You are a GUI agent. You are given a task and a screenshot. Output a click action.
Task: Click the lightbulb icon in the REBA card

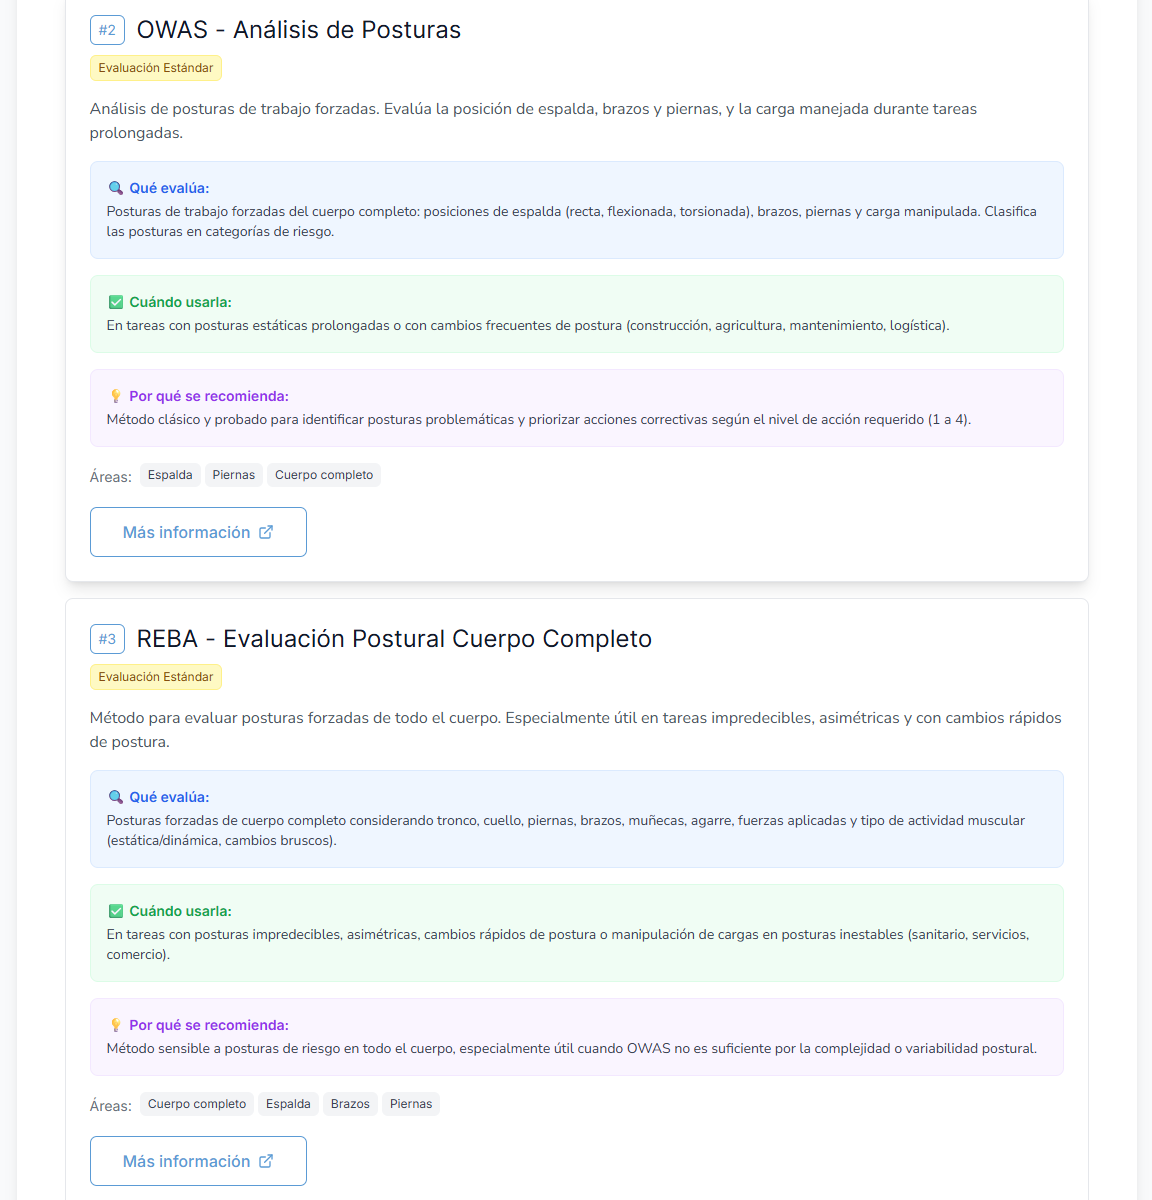[x=115, y=1025]
